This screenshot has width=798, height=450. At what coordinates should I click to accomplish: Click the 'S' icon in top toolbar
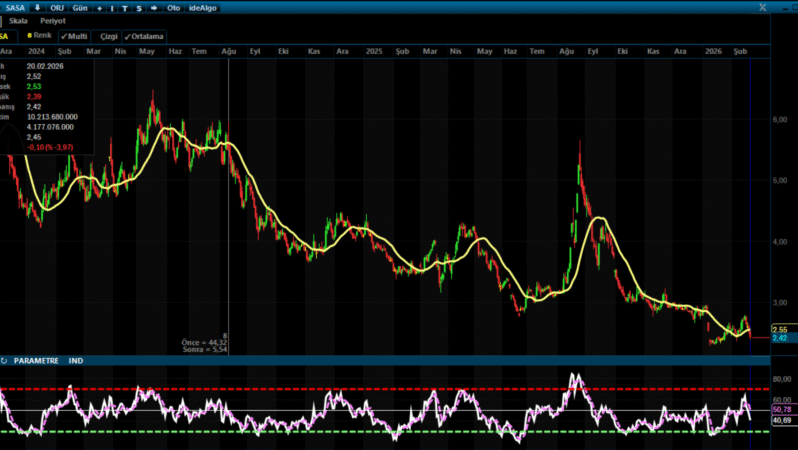[x=138, y=8]
